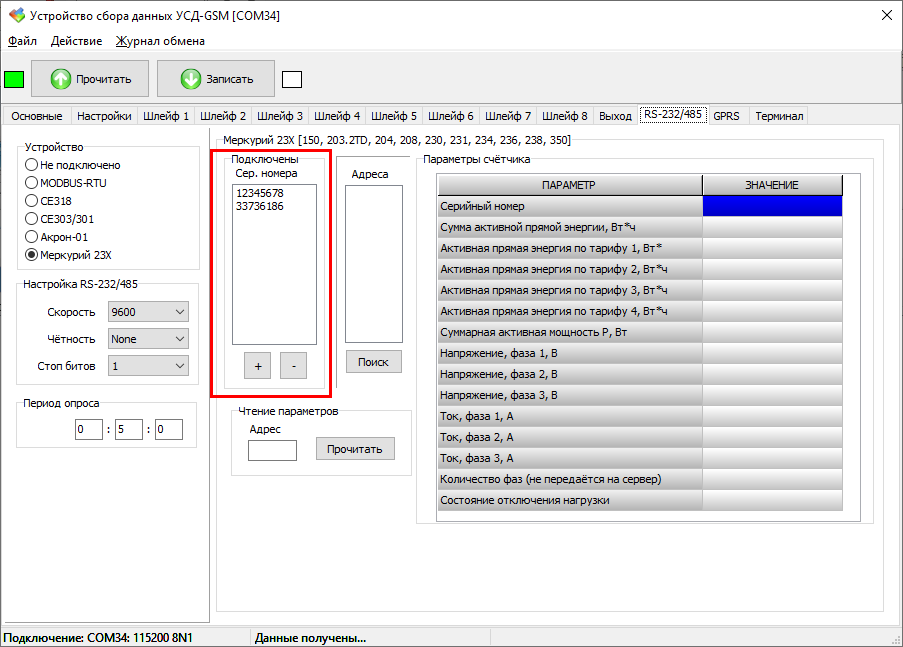Click Прочитать toolbar button with up arrow
The width and height of the screenshot is (903, 647).
(x=90, y=79)
